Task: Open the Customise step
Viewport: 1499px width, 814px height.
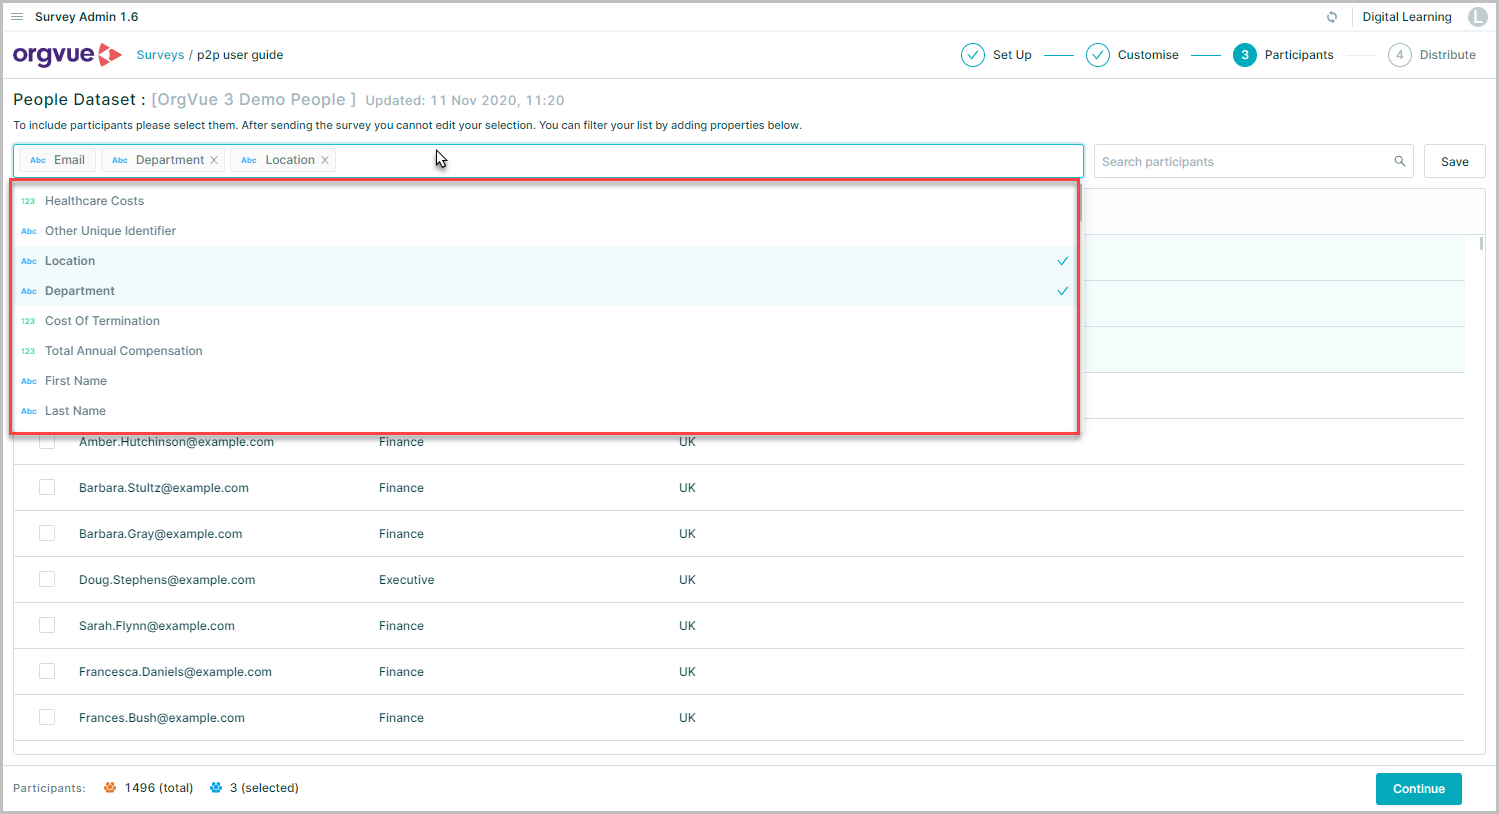Action: tap(1132, 55)
